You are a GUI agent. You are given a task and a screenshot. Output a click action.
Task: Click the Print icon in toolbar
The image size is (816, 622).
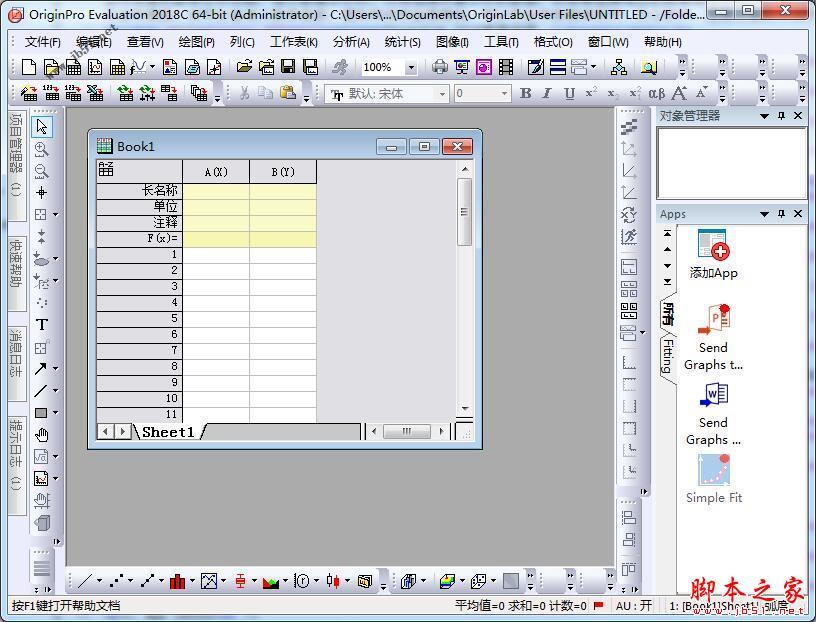tap(440, 67)
